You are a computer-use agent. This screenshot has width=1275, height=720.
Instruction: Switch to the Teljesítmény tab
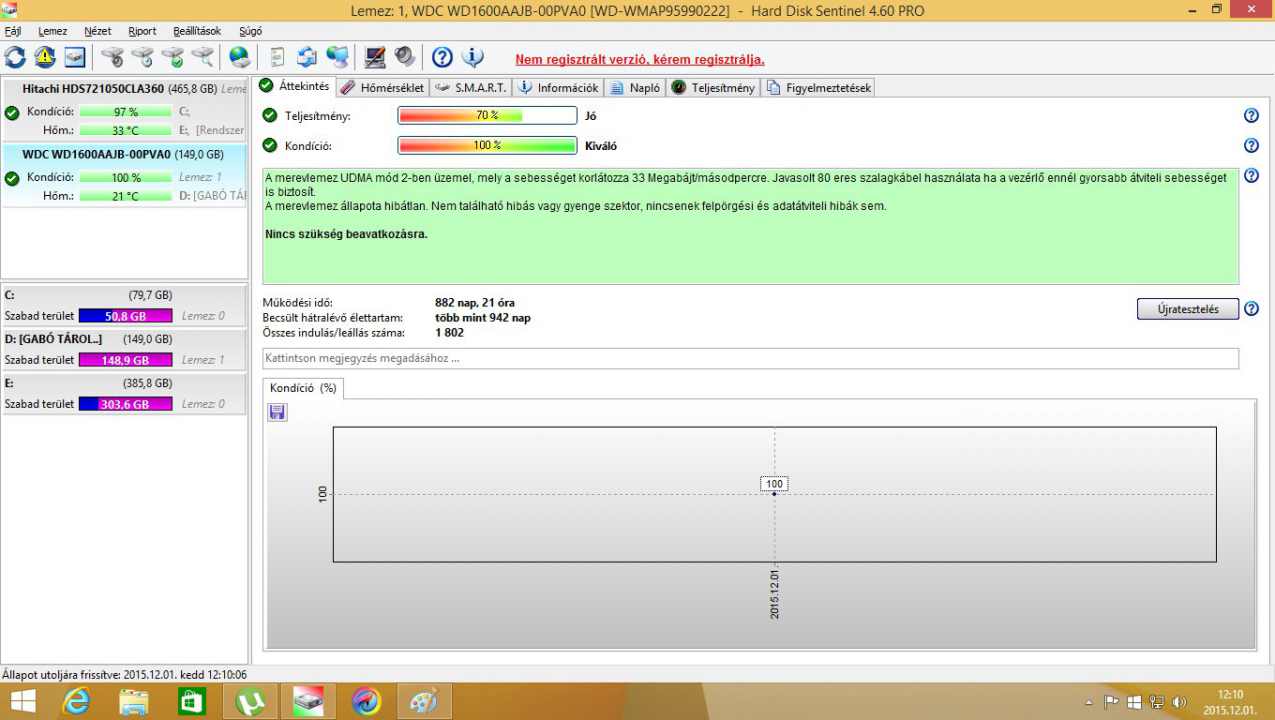(x=713, y=88)
